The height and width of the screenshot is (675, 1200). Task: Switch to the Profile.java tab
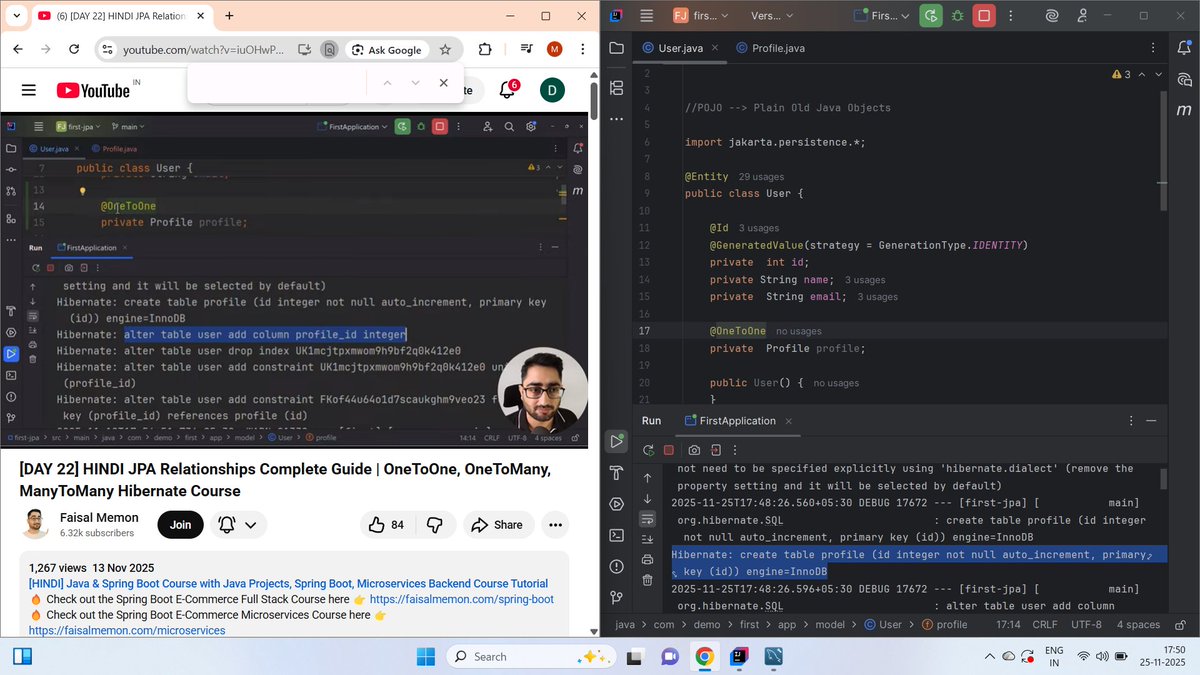tap(778, 47)
